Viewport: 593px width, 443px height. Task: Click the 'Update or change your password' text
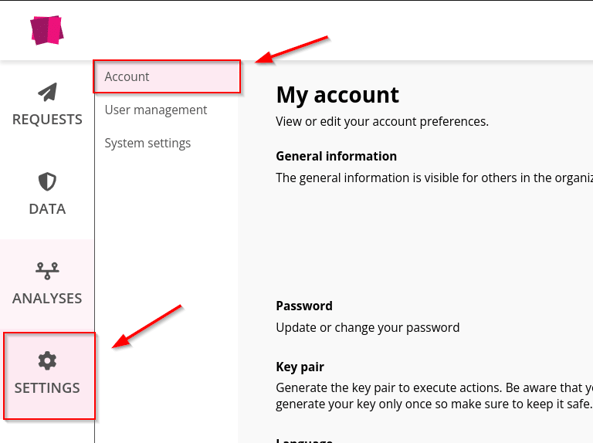pyautogui.click(x=368, y=327)
